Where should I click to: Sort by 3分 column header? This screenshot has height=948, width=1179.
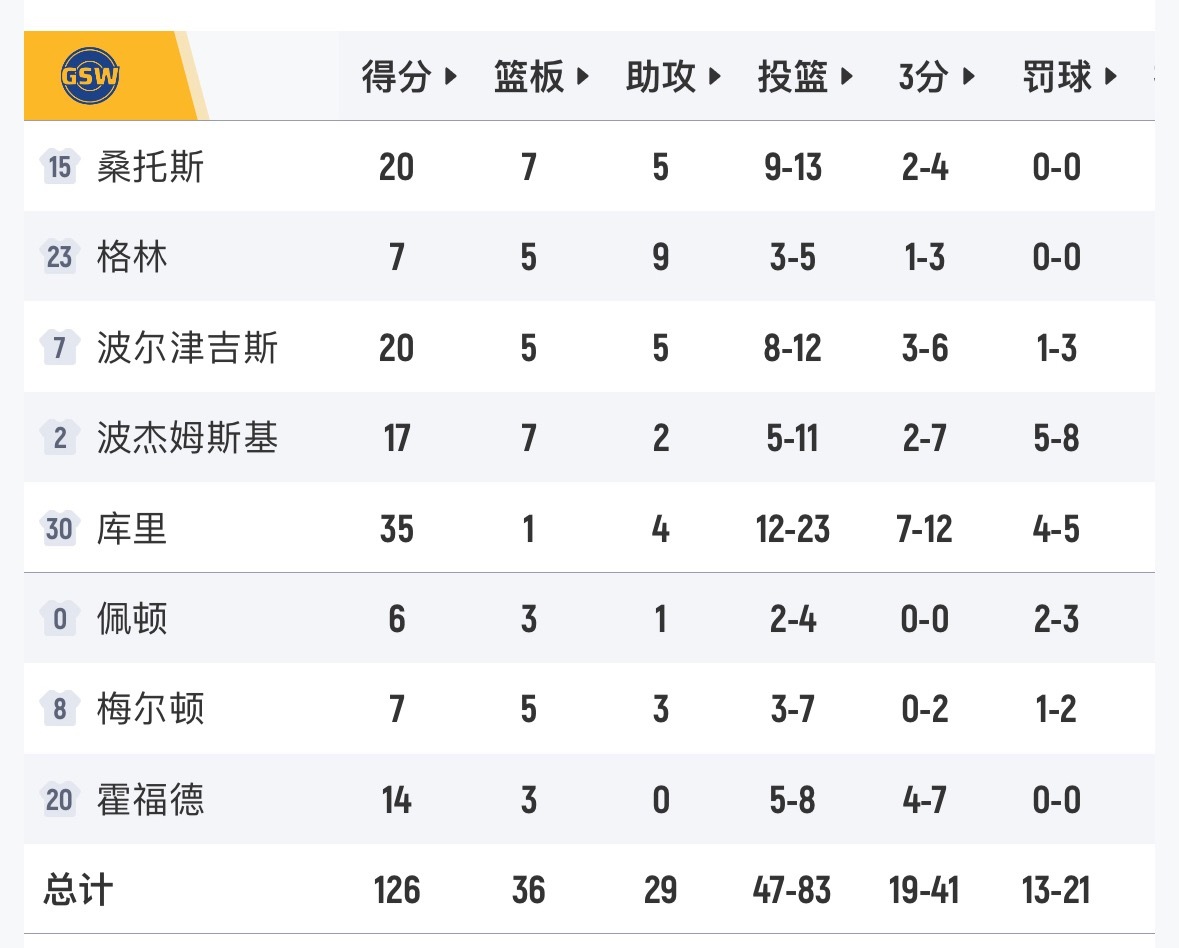936,77
